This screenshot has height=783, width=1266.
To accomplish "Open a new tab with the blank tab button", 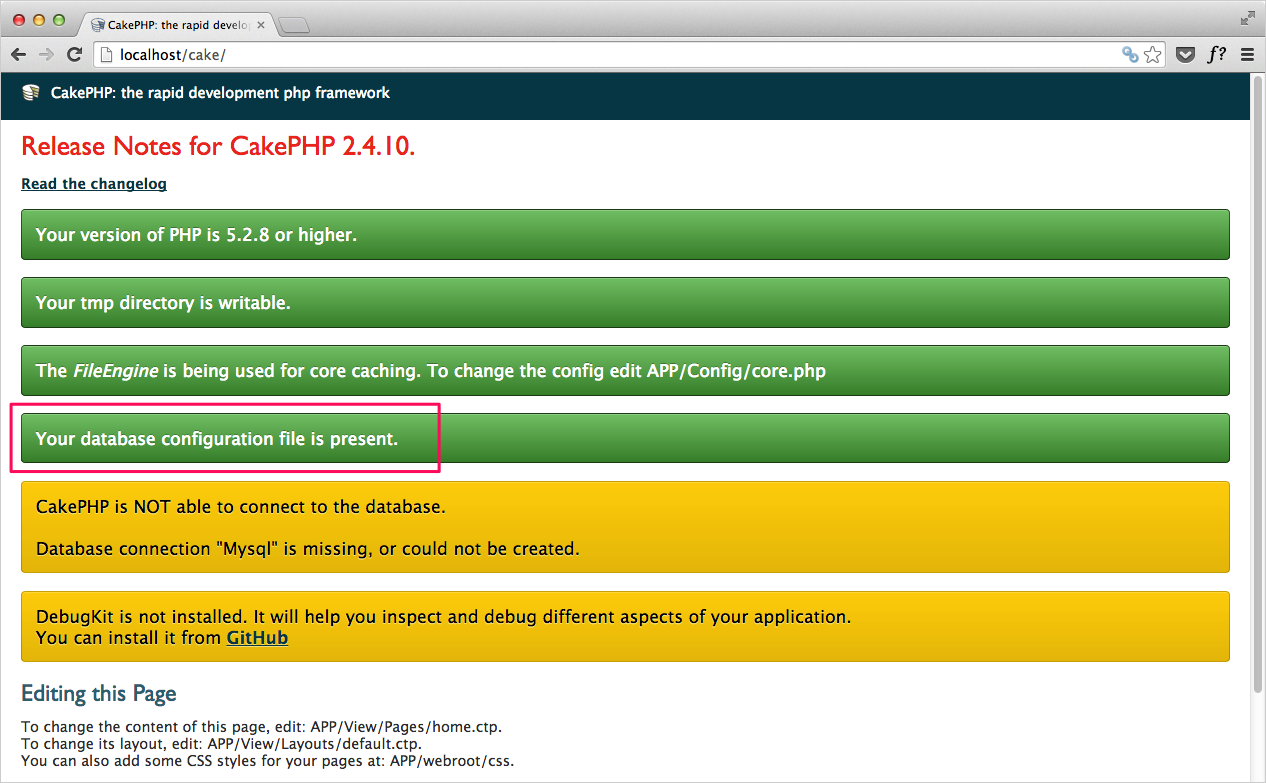I will pos(294,25).
